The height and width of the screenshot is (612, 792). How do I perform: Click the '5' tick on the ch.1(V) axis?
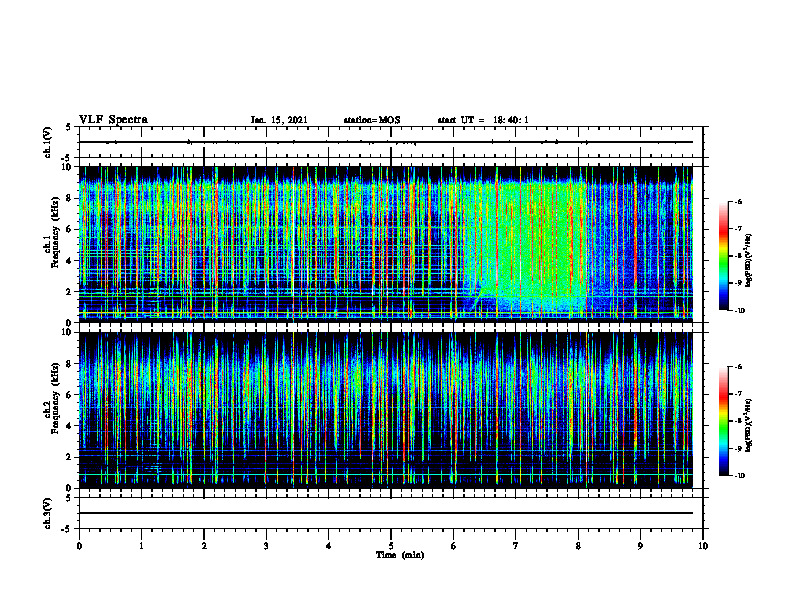tap(69, 127)
